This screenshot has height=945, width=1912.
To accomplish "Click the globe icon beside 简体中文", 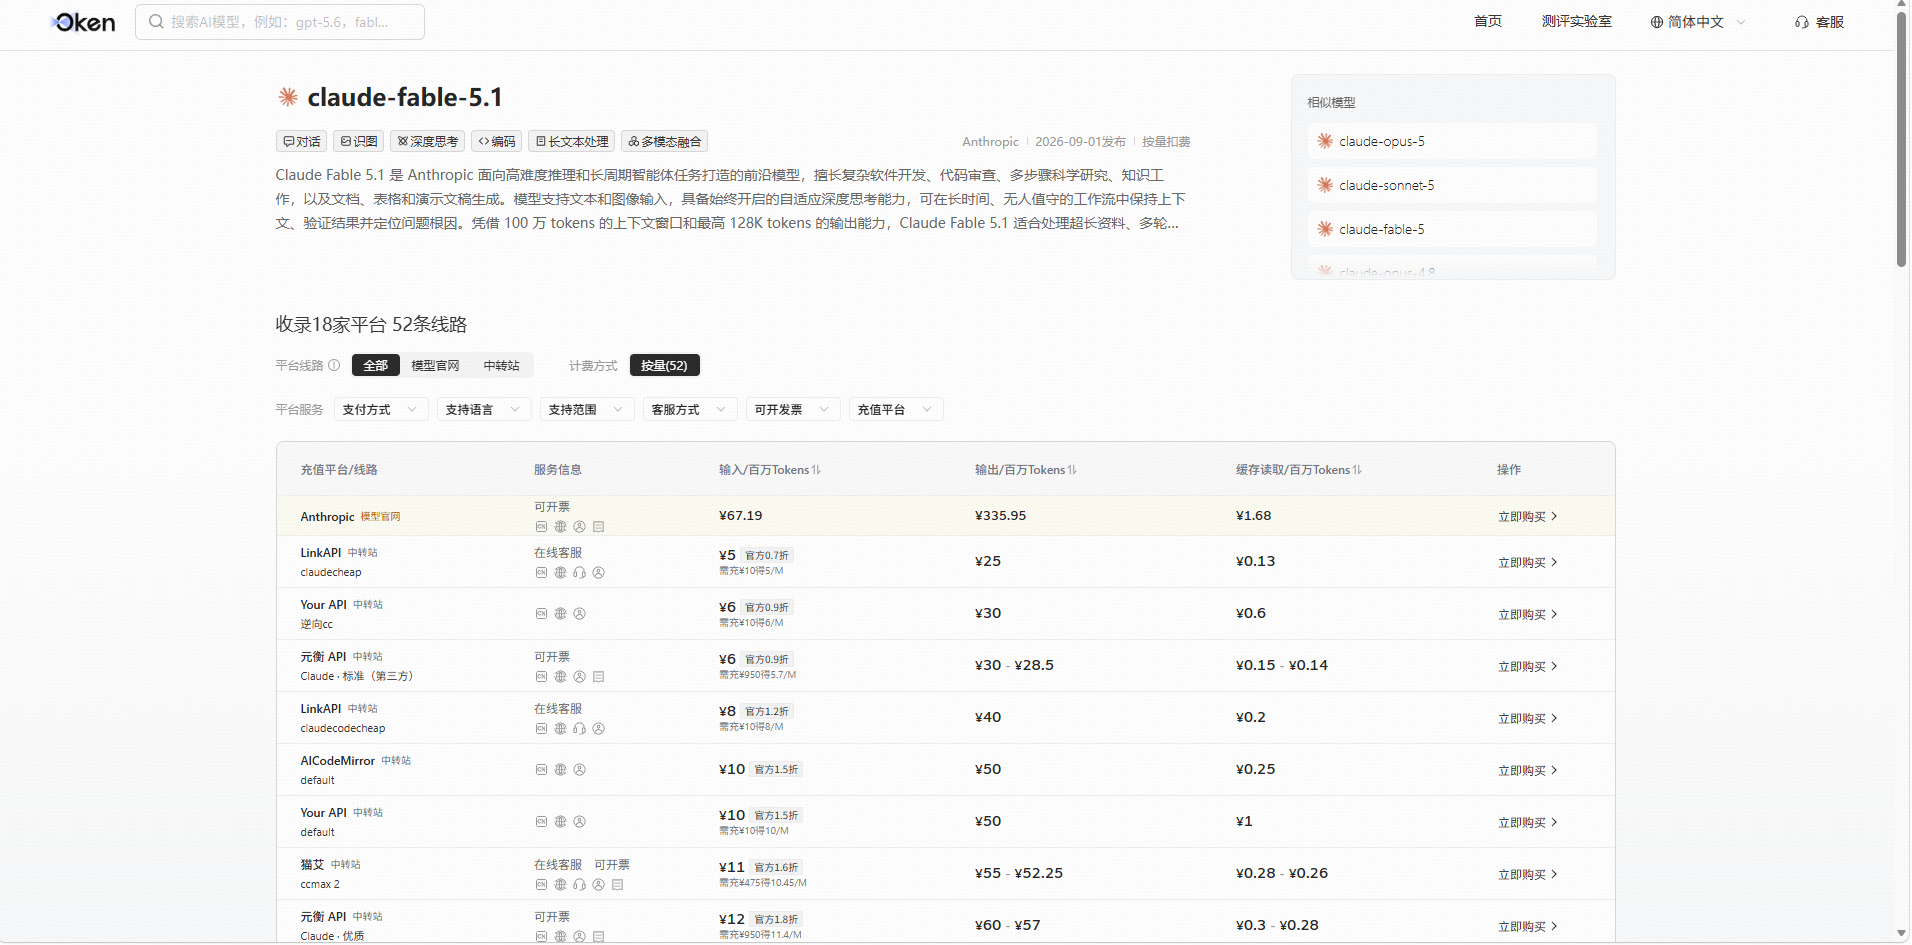I will [1657, 22].
